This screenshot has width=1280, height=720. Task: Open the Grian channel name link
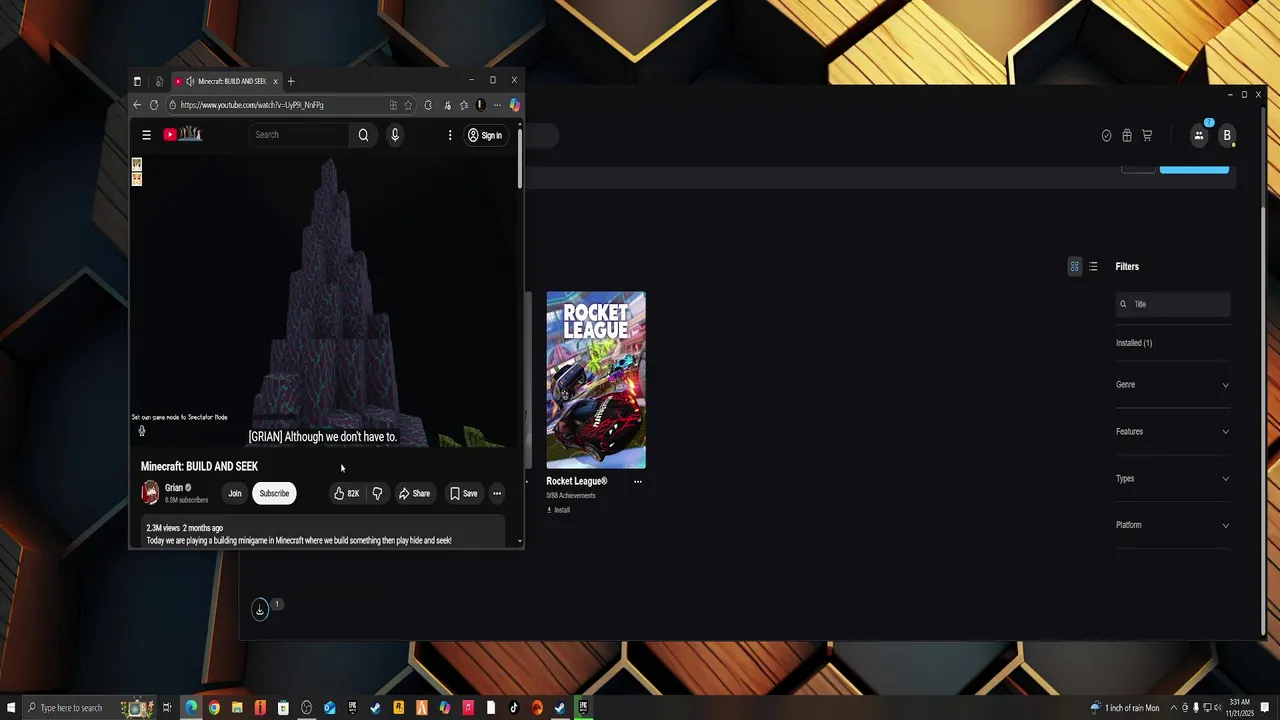pyautogui.click(x=174, y=488)
